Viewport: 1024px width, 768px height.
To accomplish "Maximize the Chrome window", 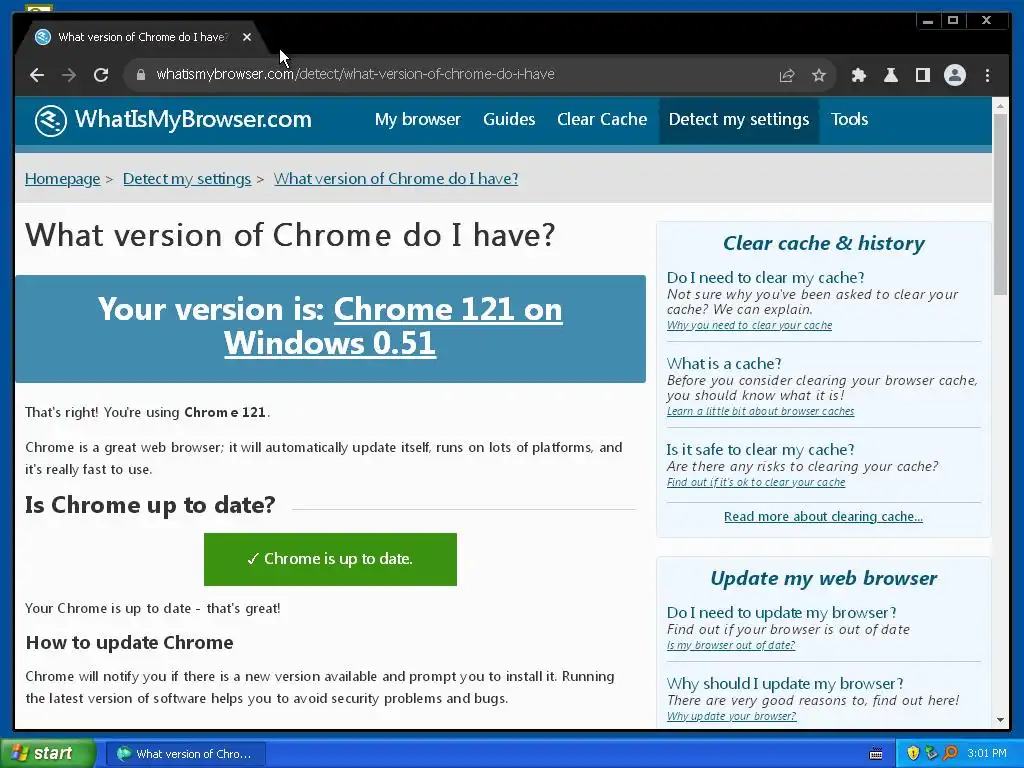I will 953,21.
